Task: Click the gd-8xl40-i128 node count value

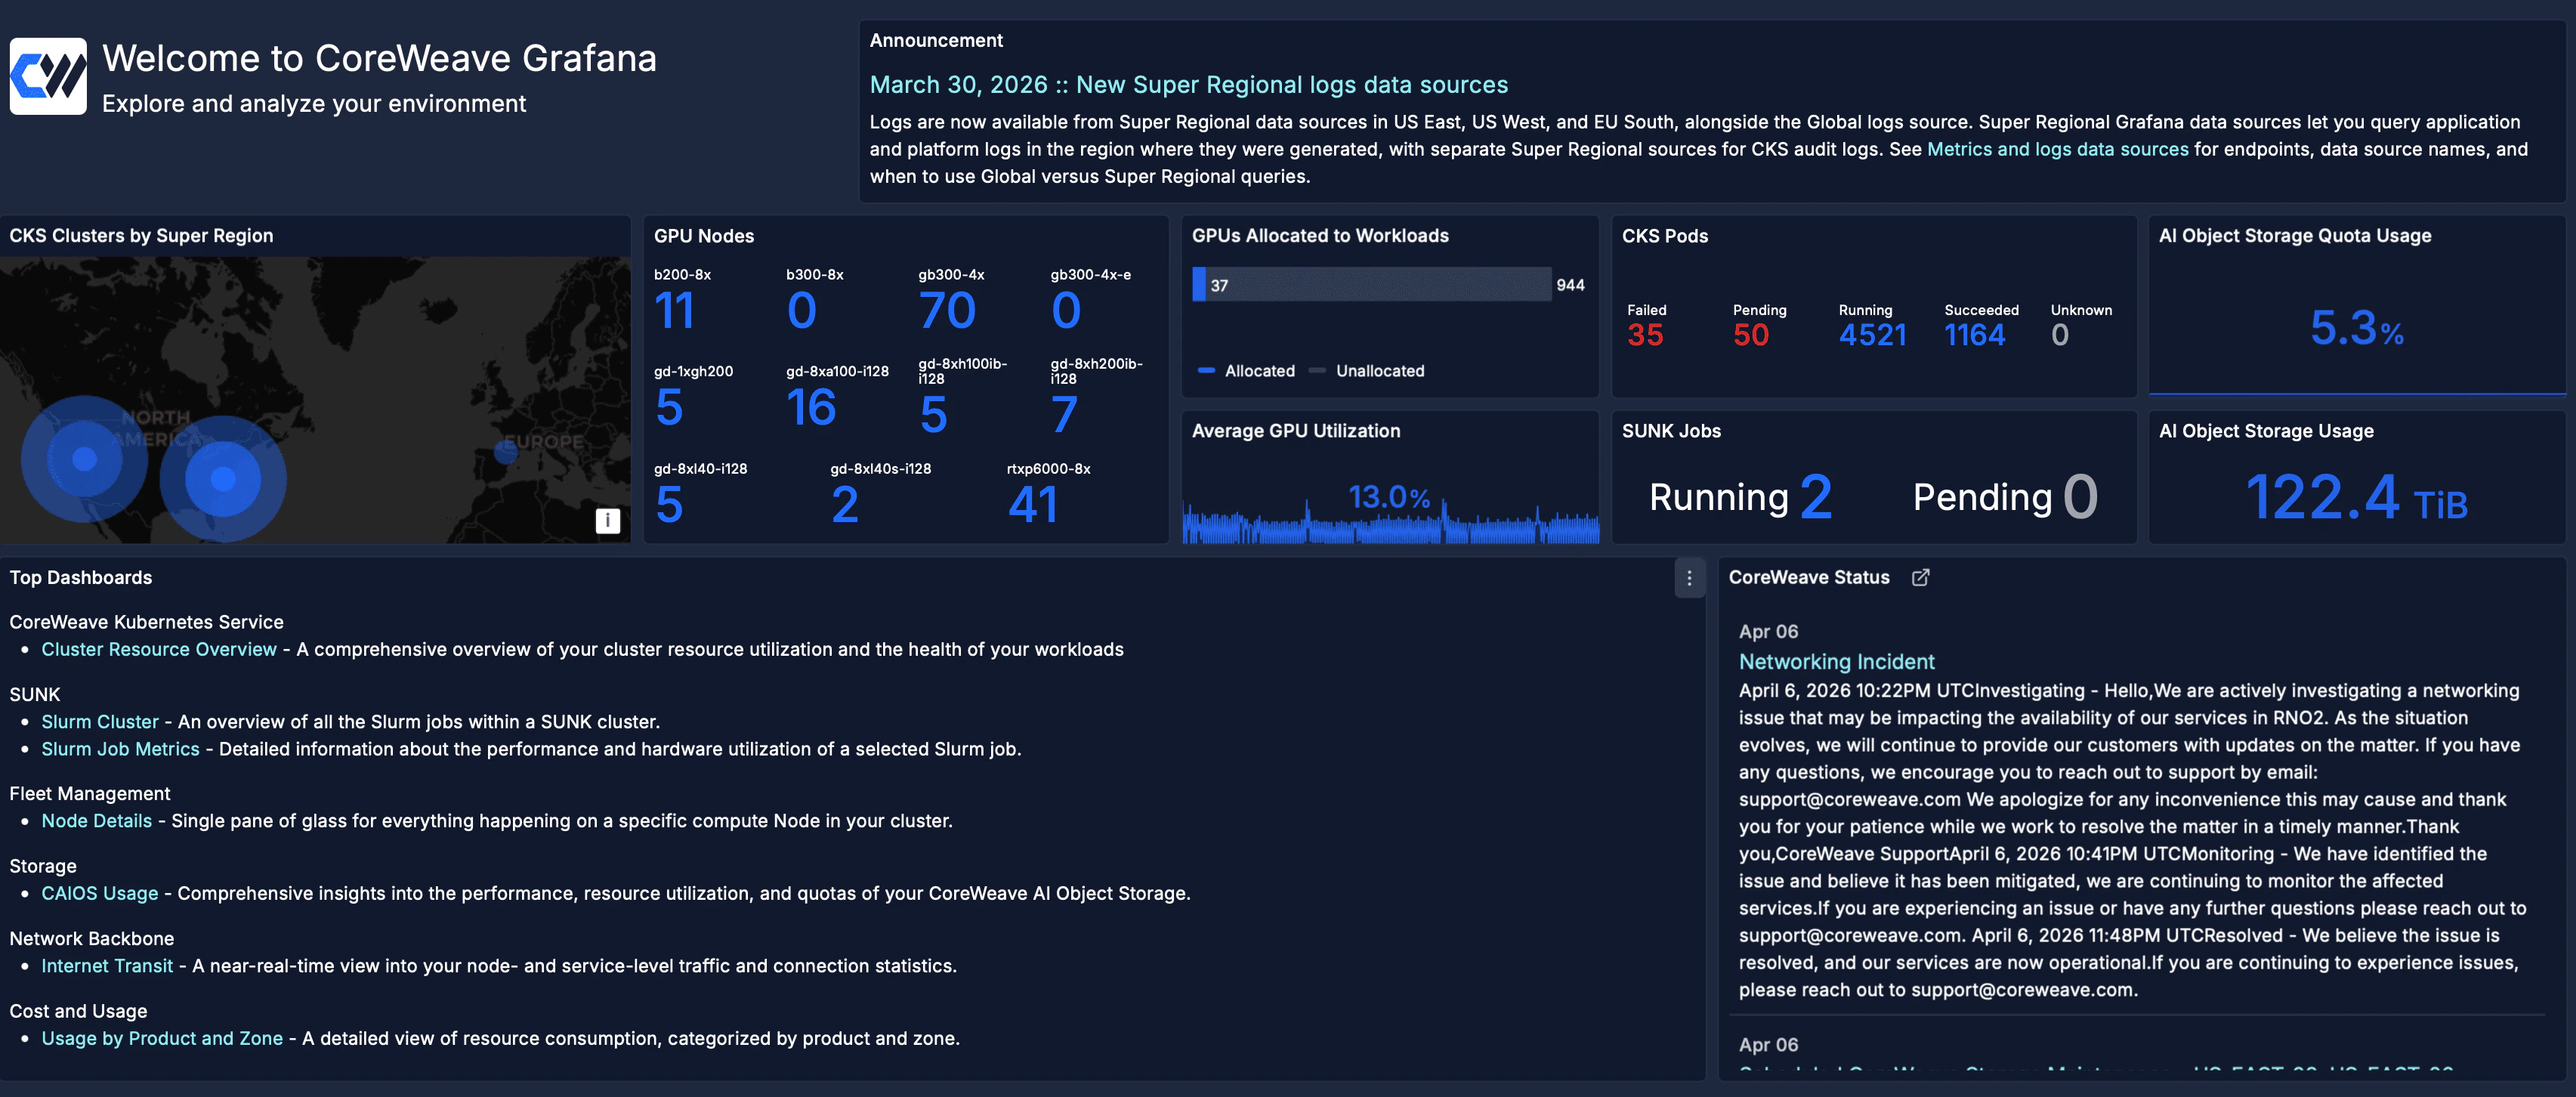Action: pyautogui.click(x=669, y=505)
